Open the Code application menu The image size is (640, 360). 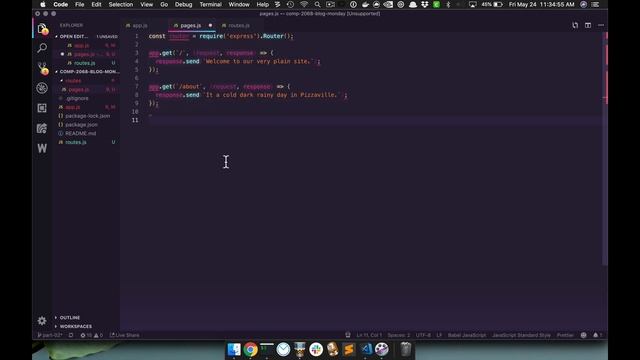click(x=60, y=4)
